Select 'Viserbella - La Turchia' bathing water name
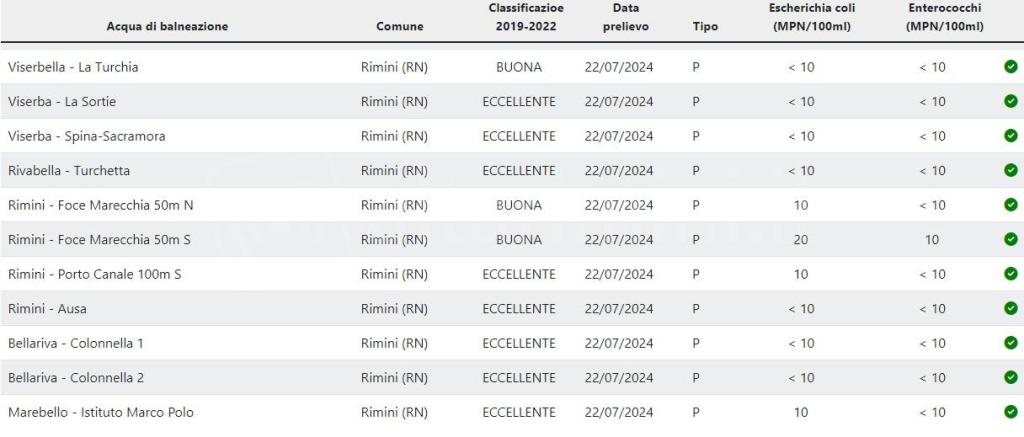Image resolution: width=1024 pixels, height=437 pixels. point(73,67)
